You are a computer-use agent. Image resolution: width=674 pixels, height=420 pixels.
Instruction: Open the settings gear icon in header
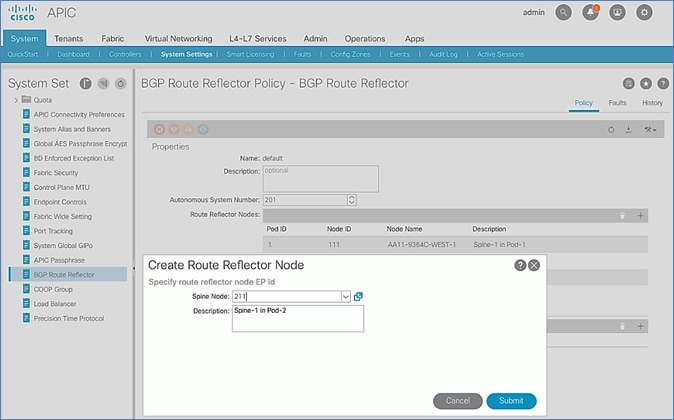click(x=644, y=12)
